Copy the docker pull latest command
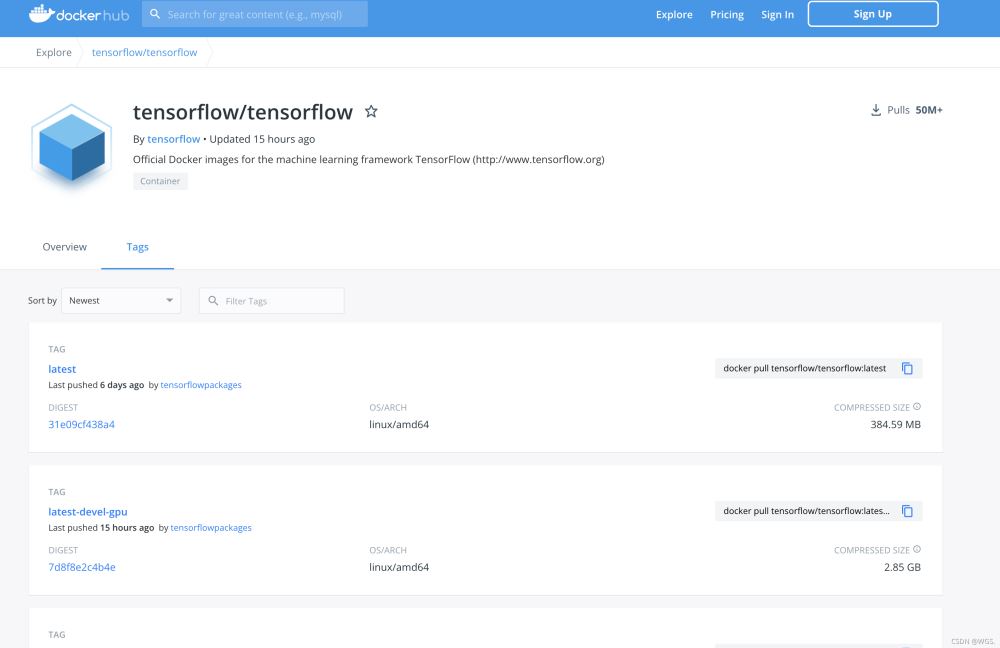 (x=907, y=368)
